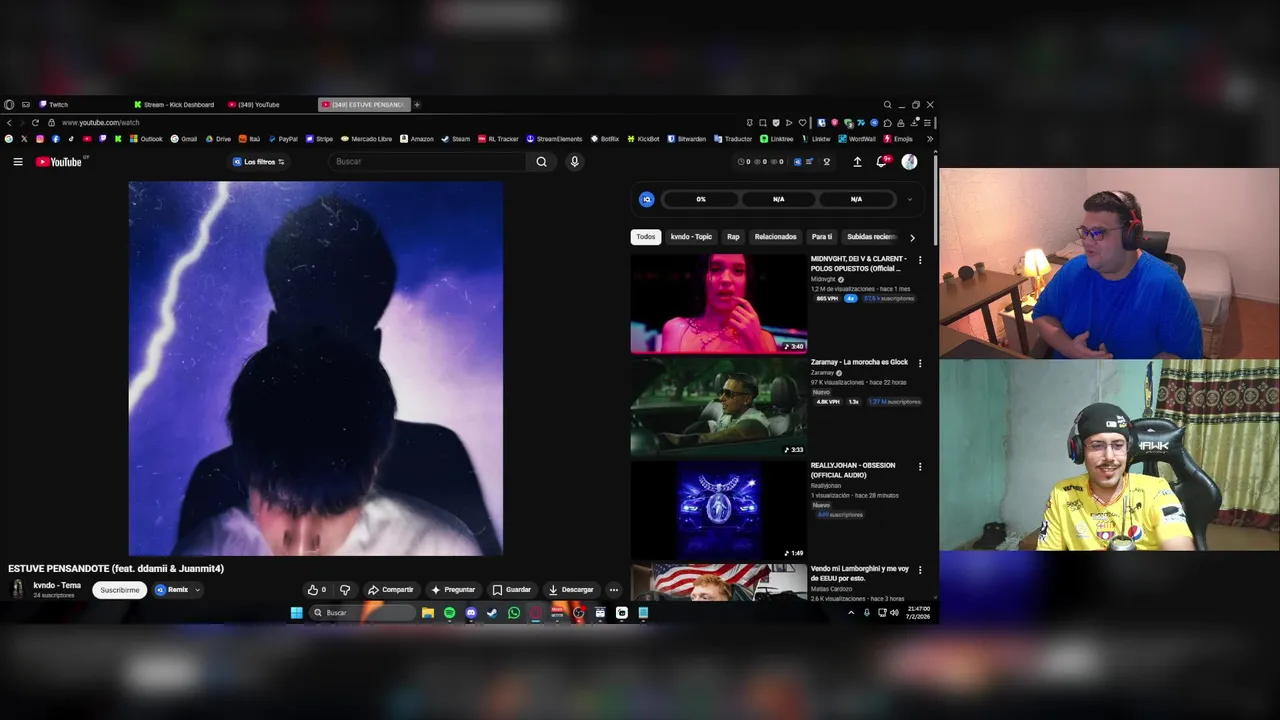This screenshot has width=1280, height=720.
Task: Expand the Remix dropdown arrow
Action: pos(197,590)
